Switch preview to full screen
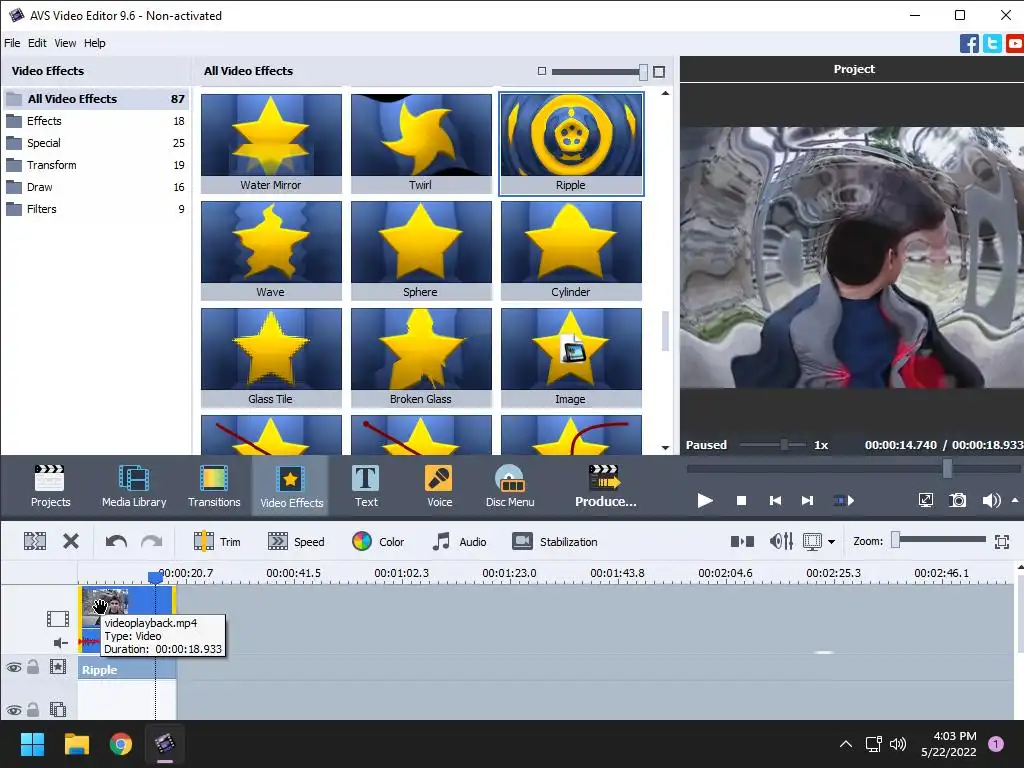The height and width of the screenshot is (768, 1024). pyautogui.click(x=925, y=501)
